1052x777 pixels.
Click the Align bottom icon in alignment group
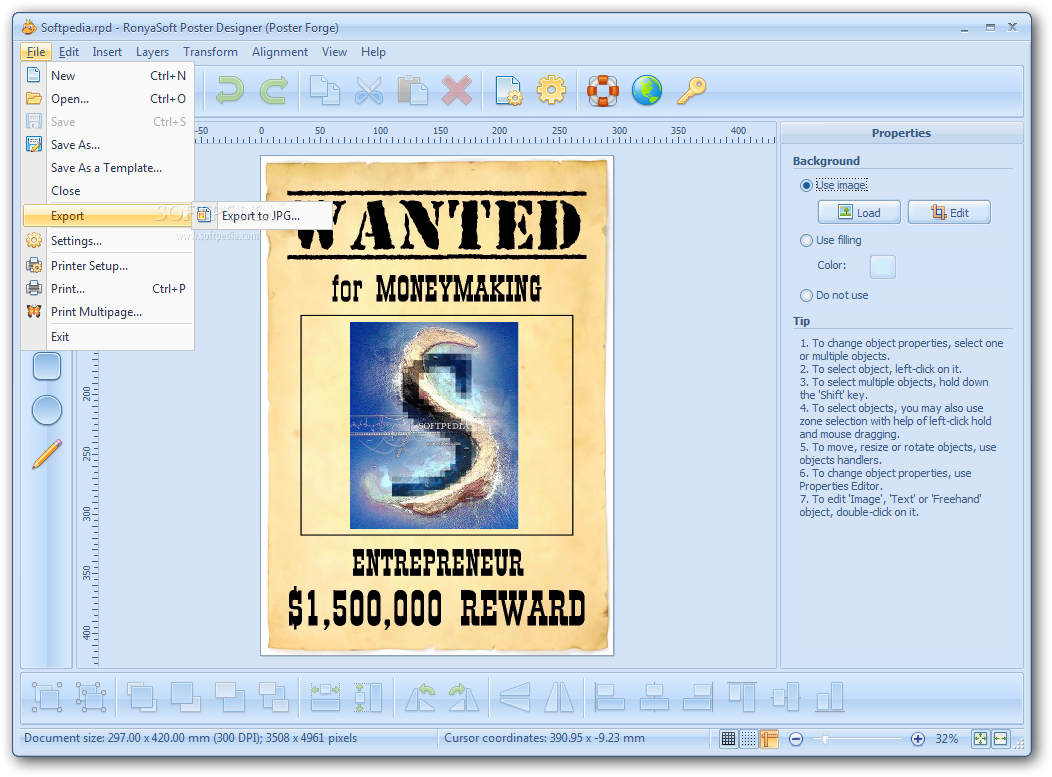830,696
